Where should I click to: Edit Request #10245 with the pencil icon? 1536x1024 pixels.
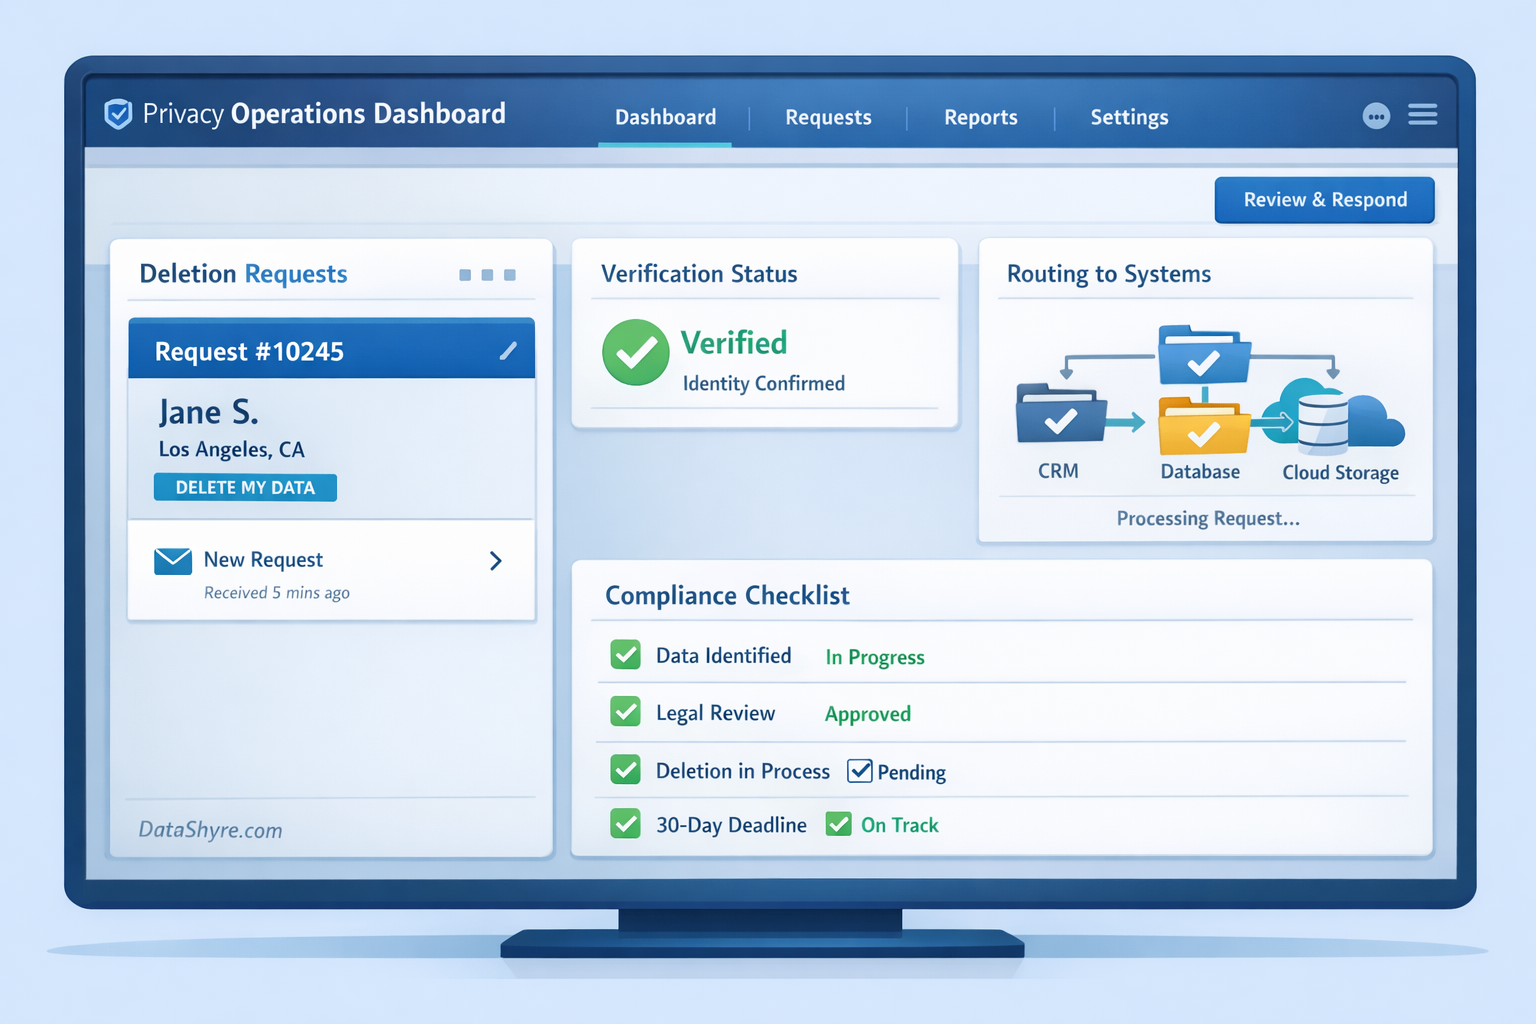[508, 351]
